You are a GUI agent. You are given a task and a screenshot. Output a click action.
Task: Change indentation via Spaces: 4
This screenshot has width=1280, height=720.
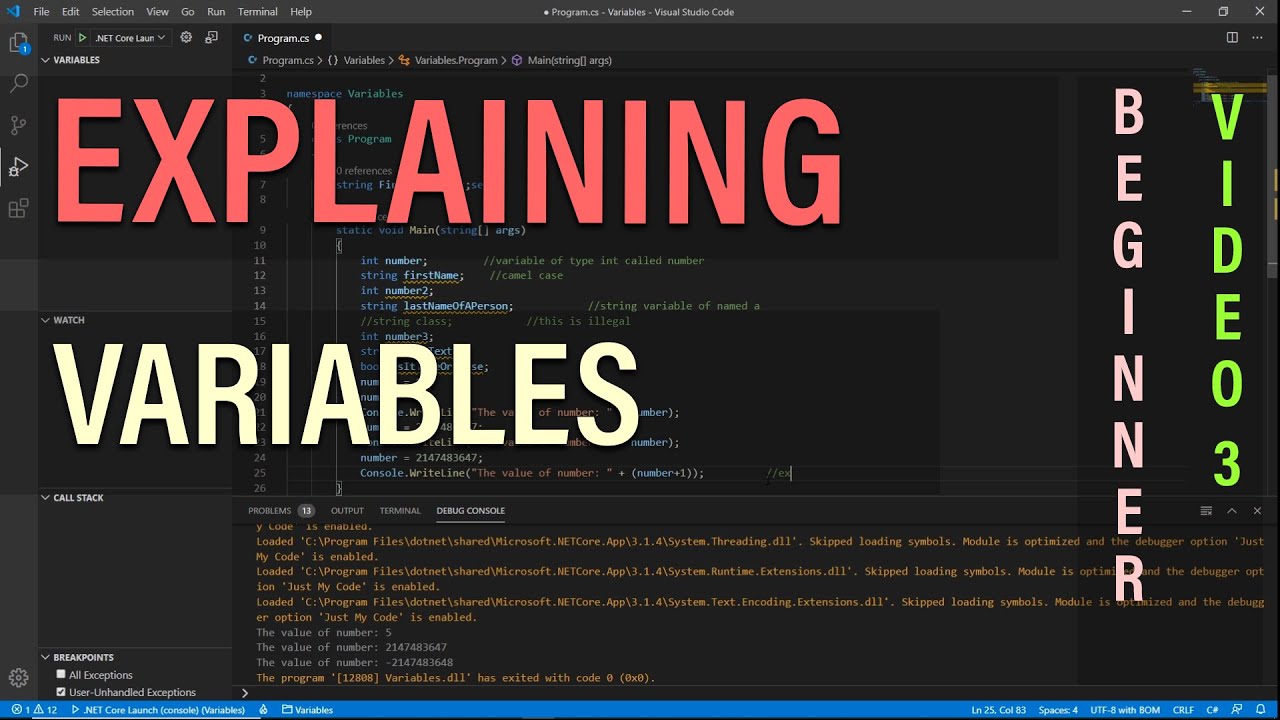(1058, 710)
